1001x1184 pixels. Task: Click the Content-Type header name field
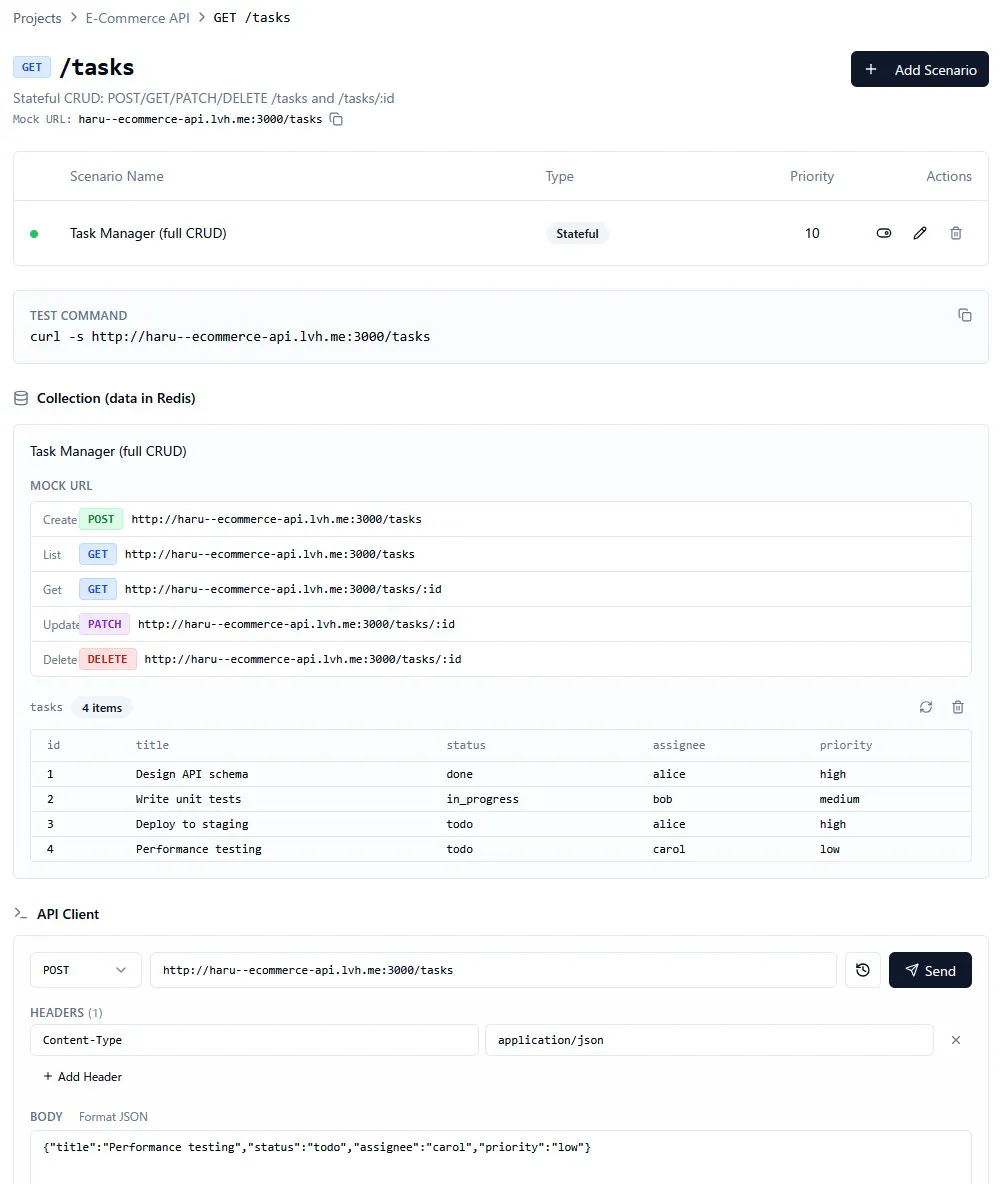coord(254,1040)
